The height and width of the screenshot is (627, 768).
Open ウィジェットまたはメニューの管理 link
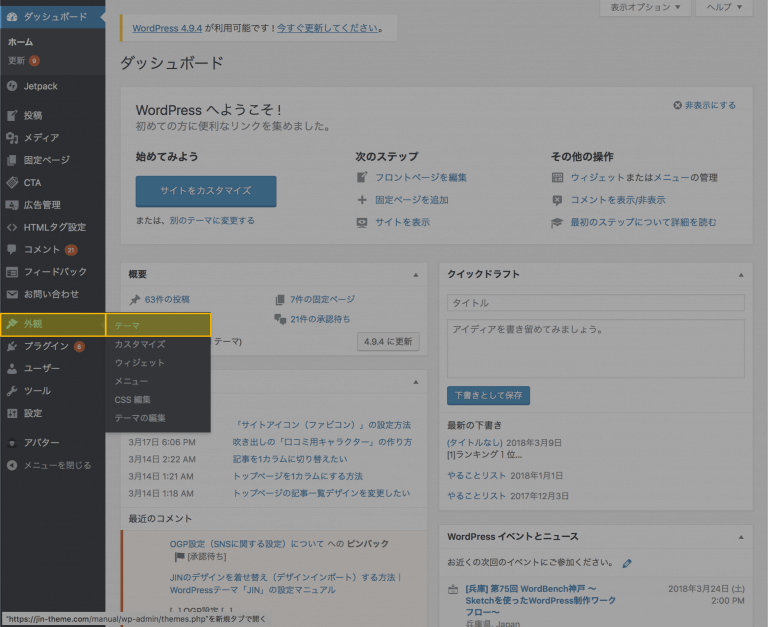point(644,177)
